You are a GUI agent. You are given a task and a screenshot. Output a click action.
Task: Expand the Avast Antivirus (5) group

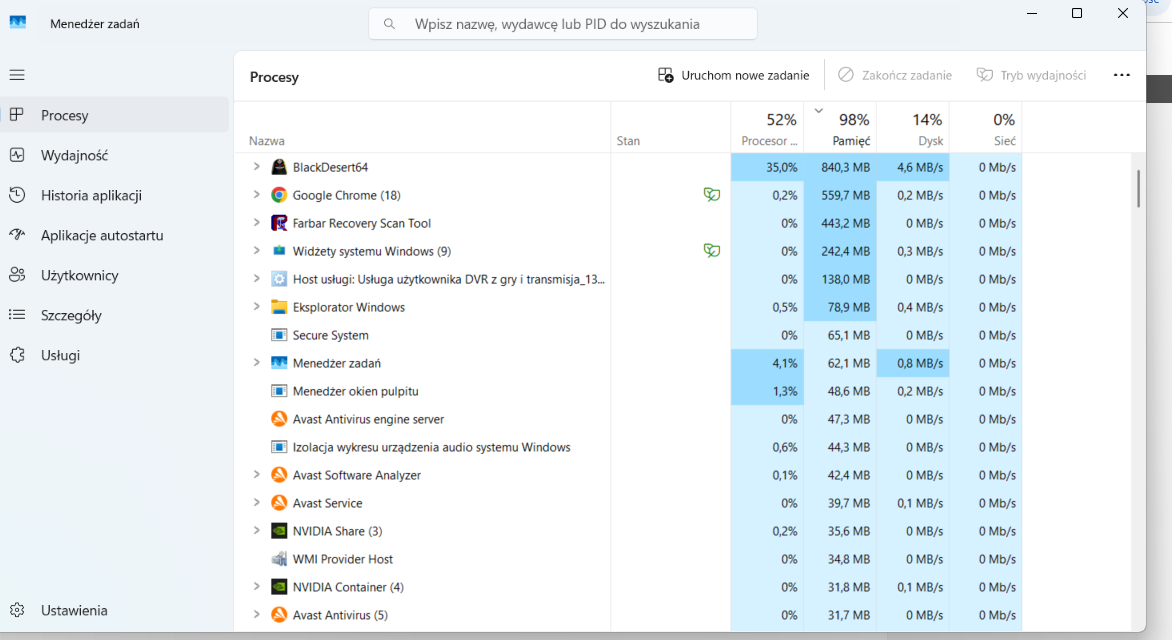[x=256, y=614]
